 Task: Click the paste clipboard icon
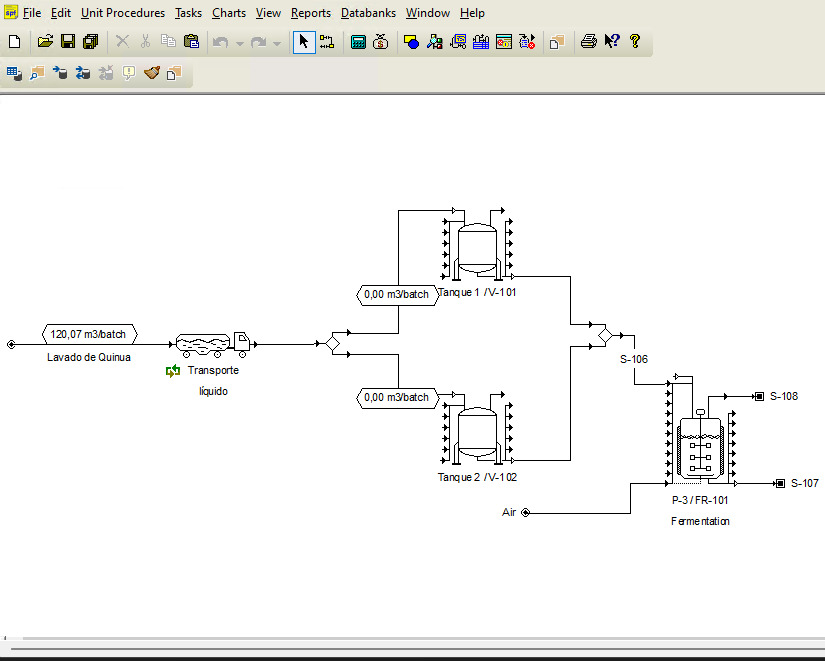pos(192,42)
